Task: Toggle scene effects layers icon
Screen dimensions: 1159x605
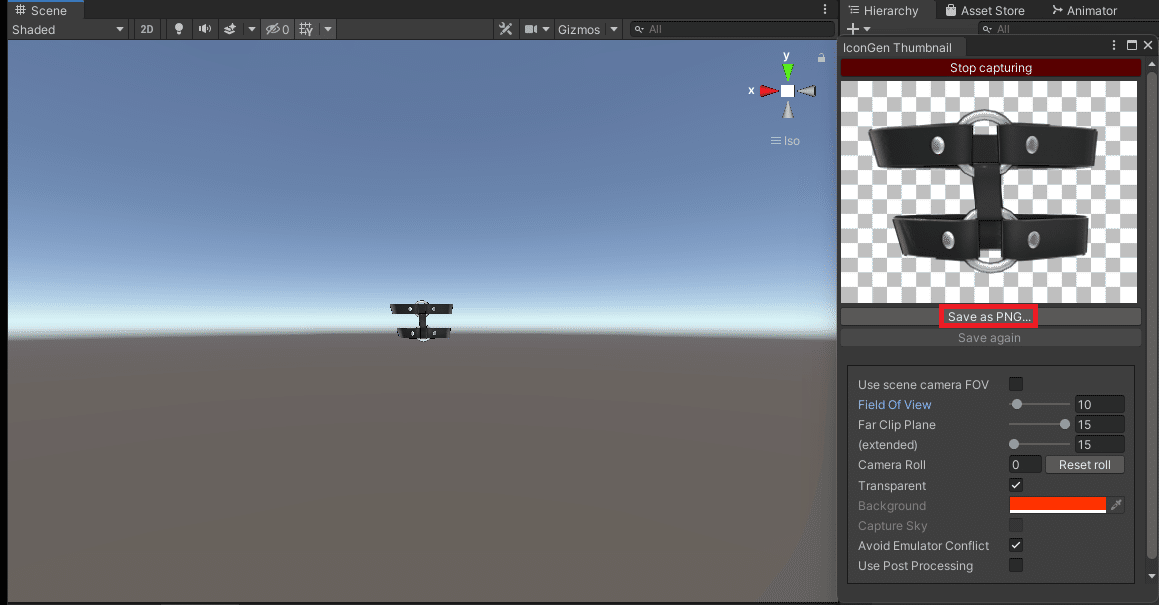Action: click(x=230, y=29)
